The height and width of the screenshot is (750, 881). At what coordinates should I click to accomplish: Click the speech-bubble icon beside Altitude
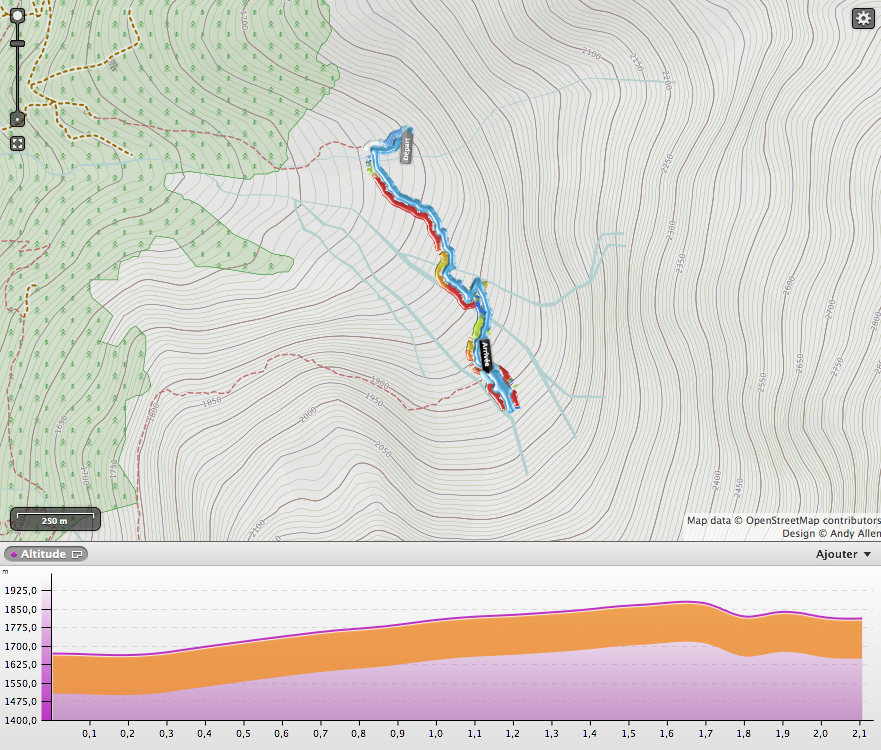click(77, 554)
